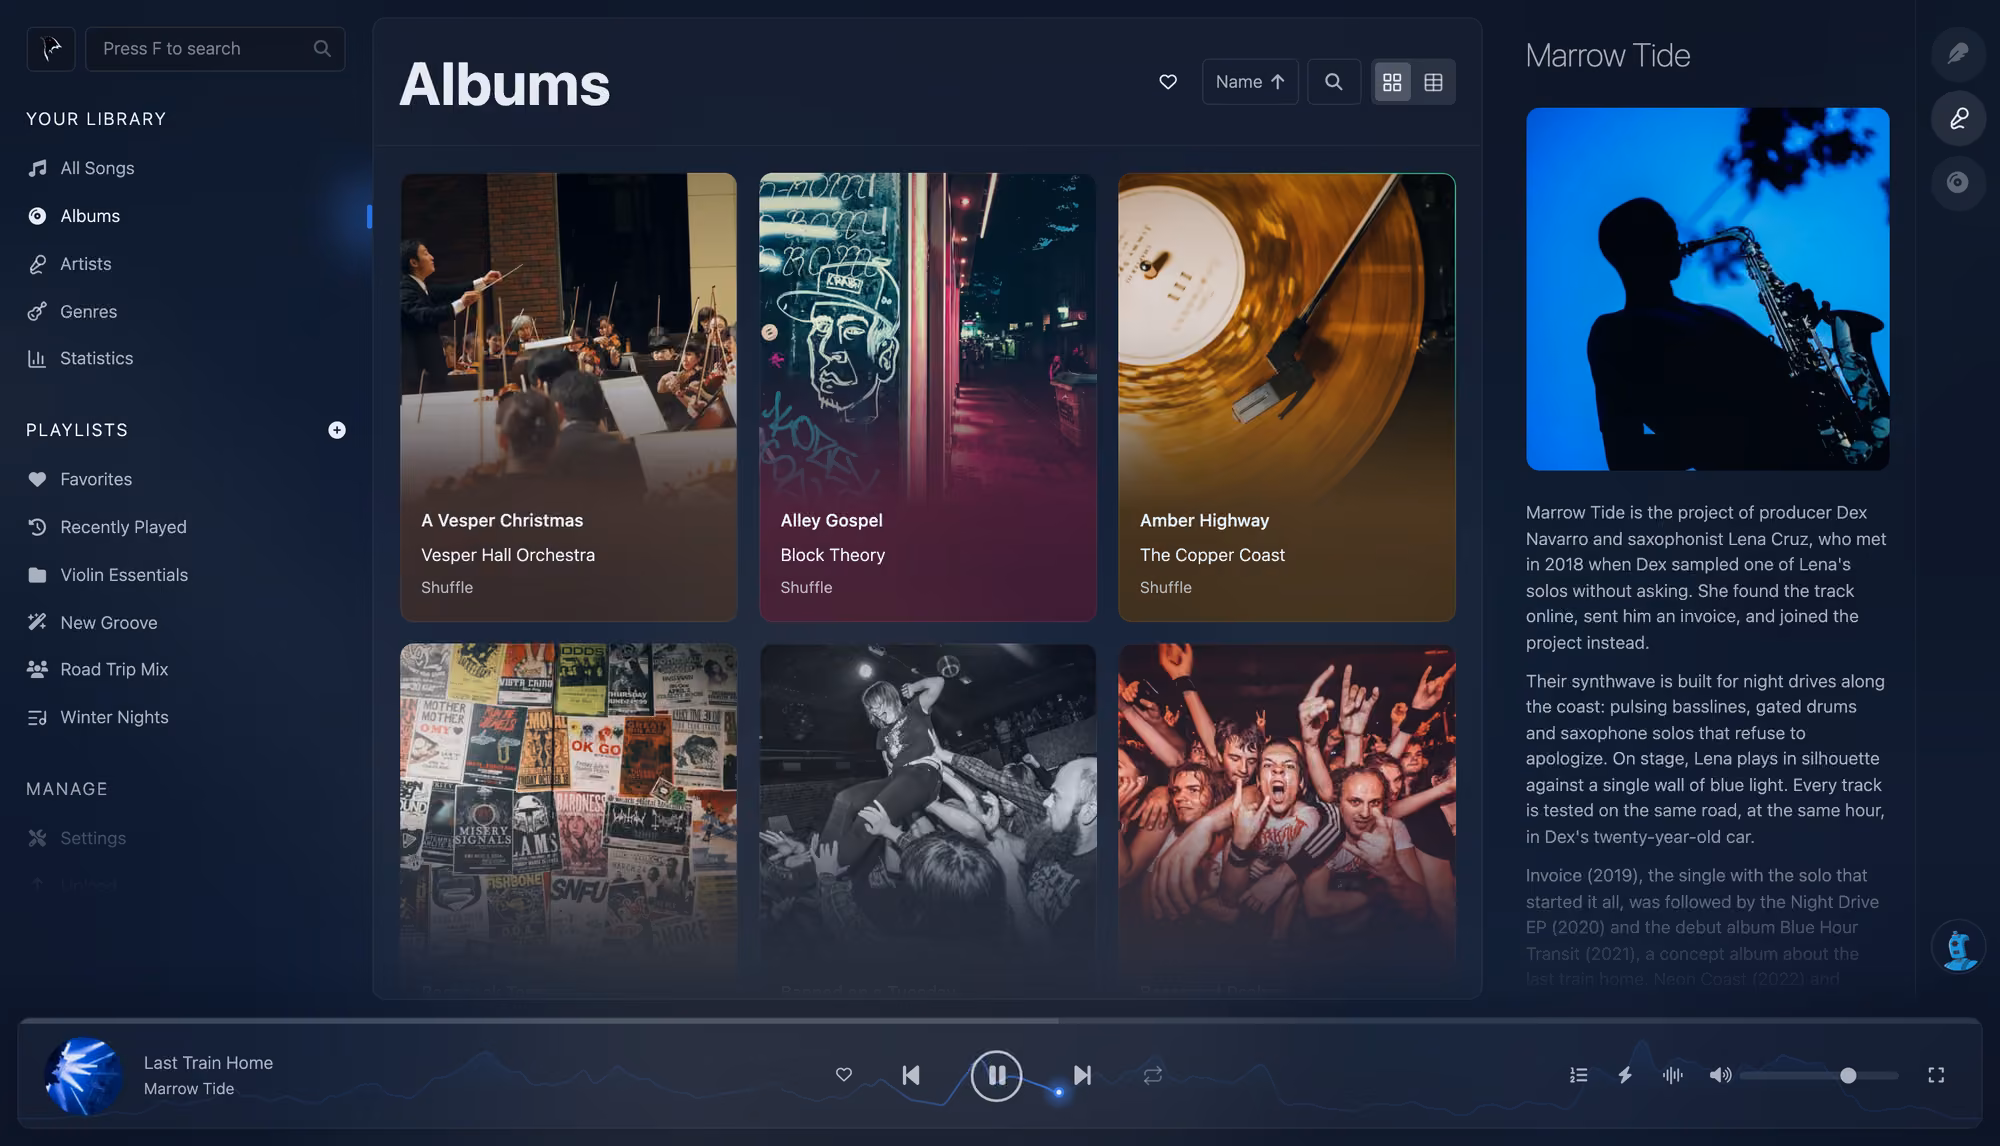The width and height of the screenshot is (2000, 1146).
Task: Pause the current playback
Action: click(x=996, y=1075)
